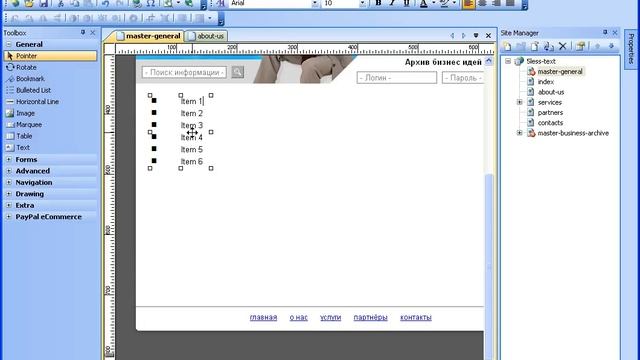Delete the page with Site Manager X icon
640x360 pixels.
point(562,46)
